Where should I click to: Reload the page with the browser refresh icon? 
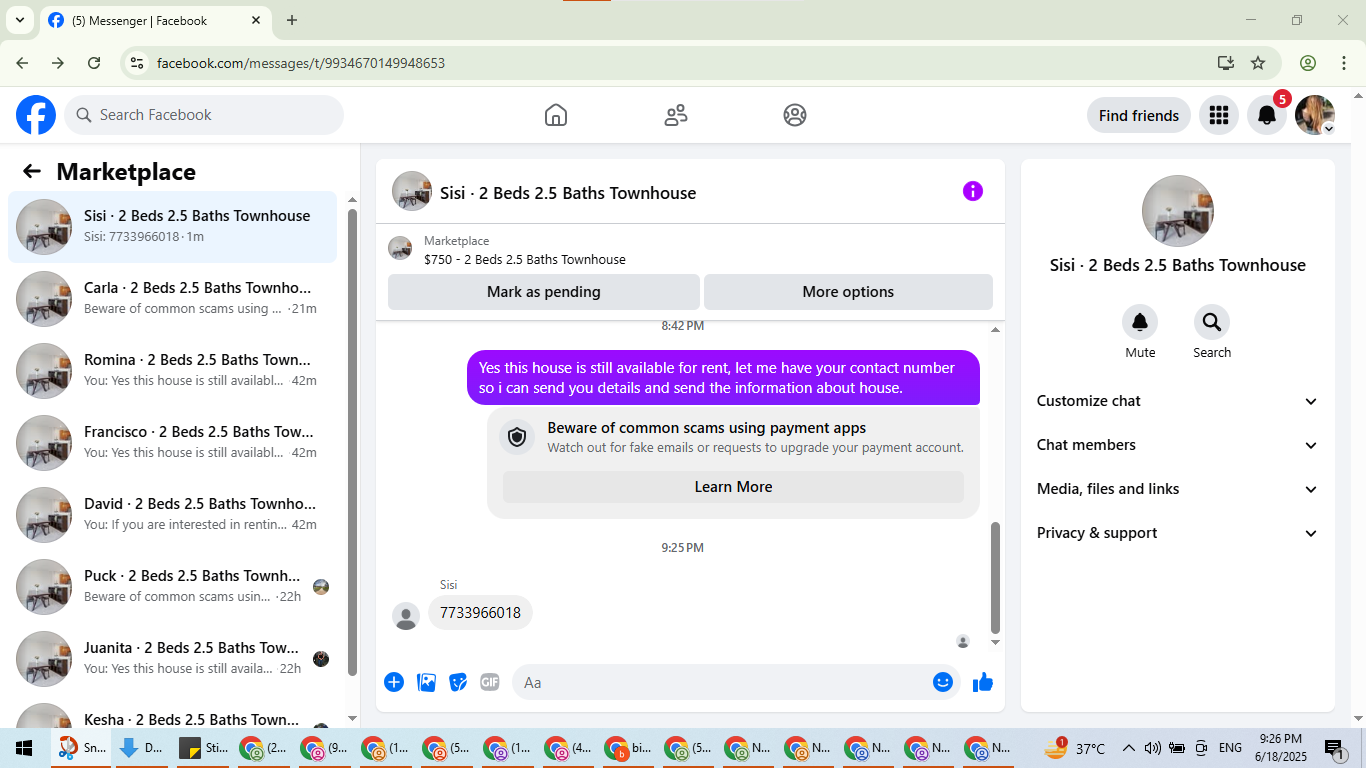[x=94, y=63]
